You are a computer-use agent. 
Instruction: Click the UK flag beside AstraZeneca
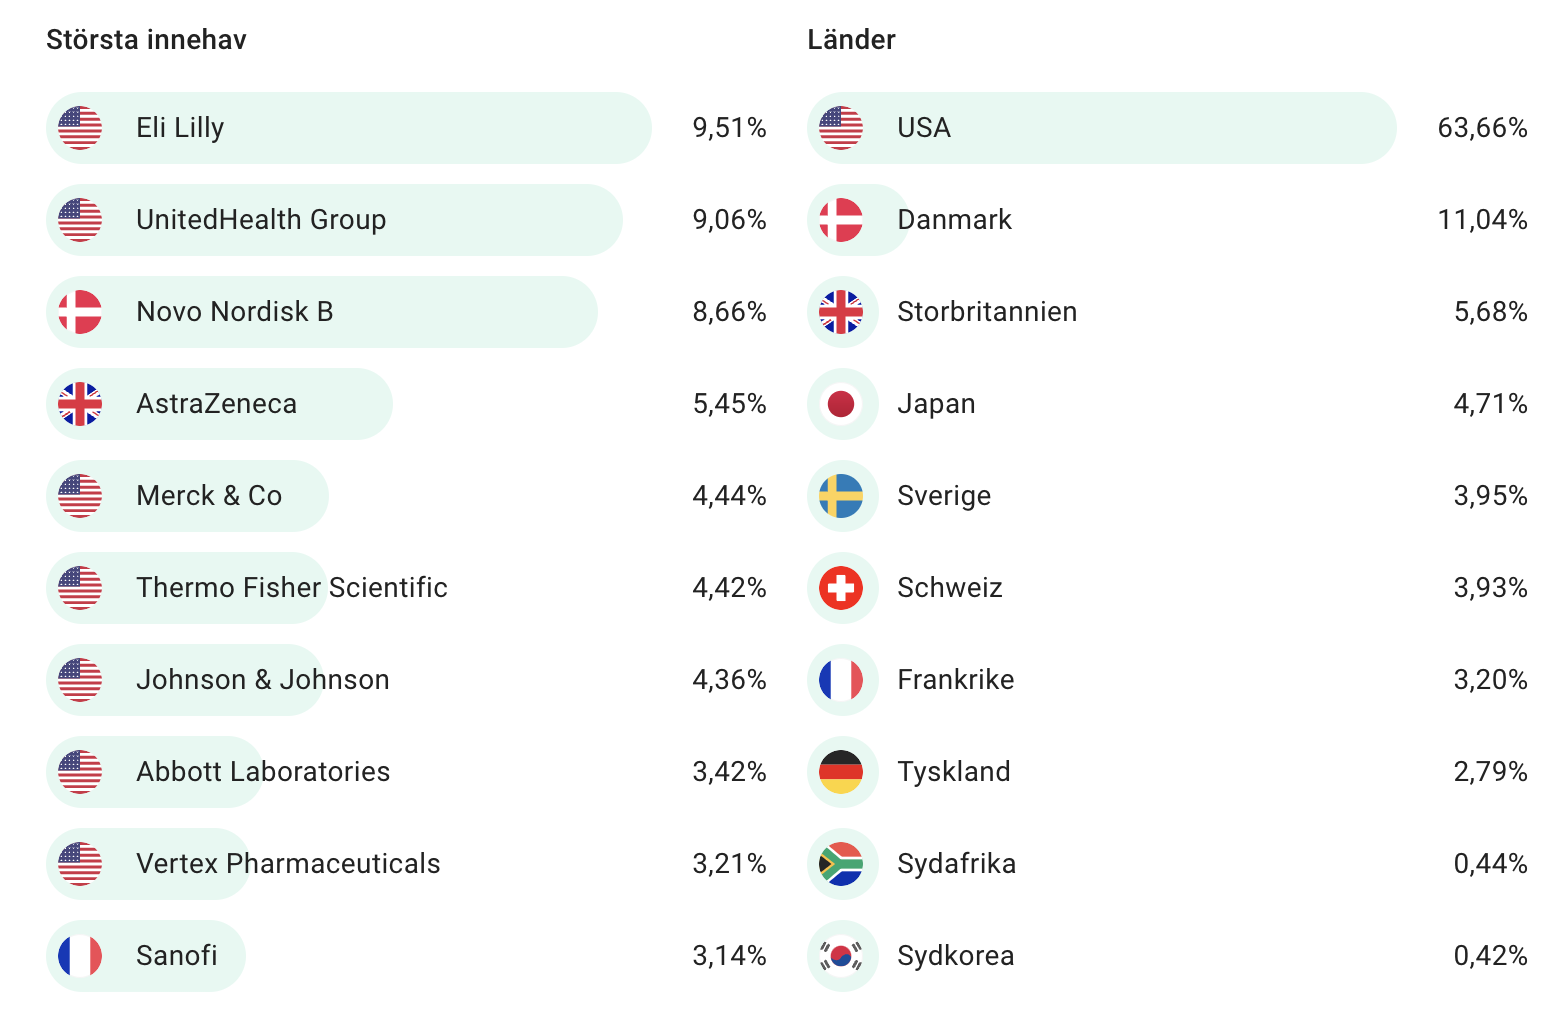(x=80, y=404)
